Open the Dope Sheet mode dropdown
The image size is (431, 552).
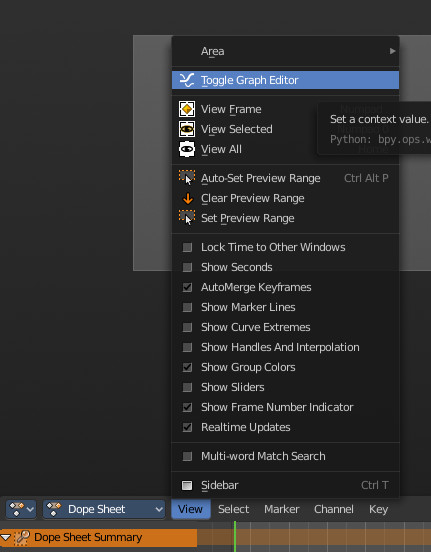tap(104, 509)
